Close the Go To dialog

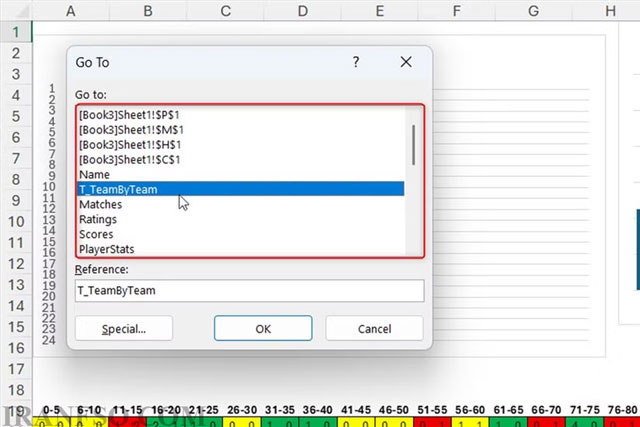(406, 62)
